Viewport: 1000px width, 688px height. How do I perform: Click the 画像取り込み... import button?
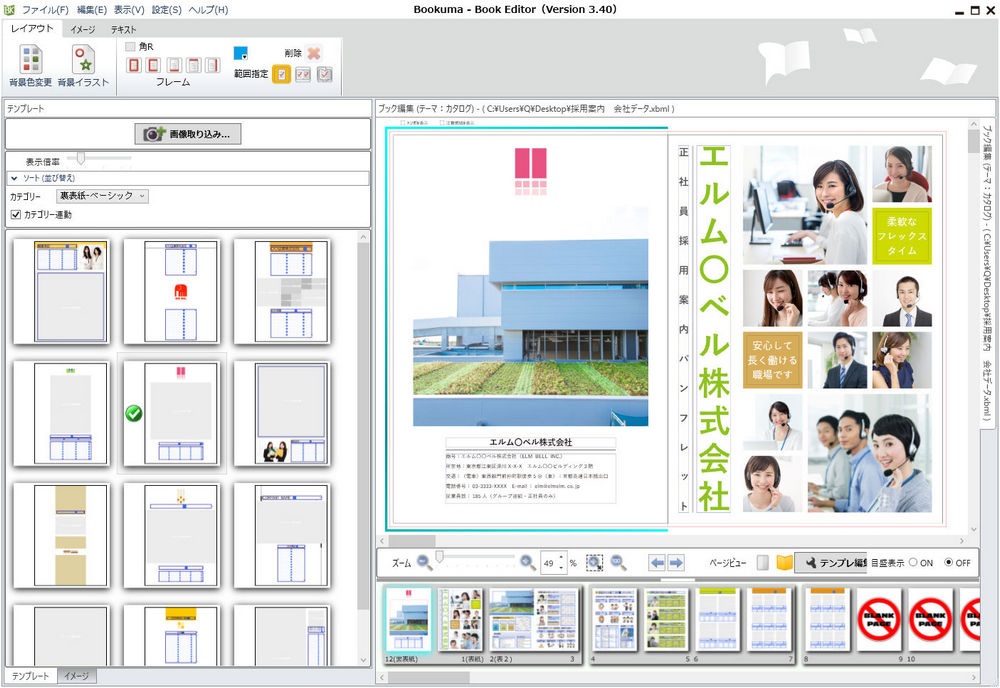coord(188,133)
